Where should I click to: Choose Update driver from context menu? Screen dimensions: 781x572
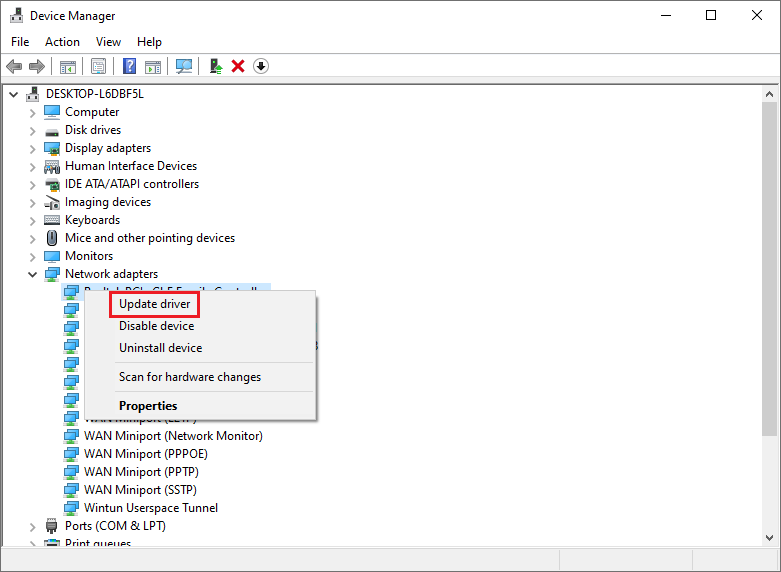coord(154,304)
